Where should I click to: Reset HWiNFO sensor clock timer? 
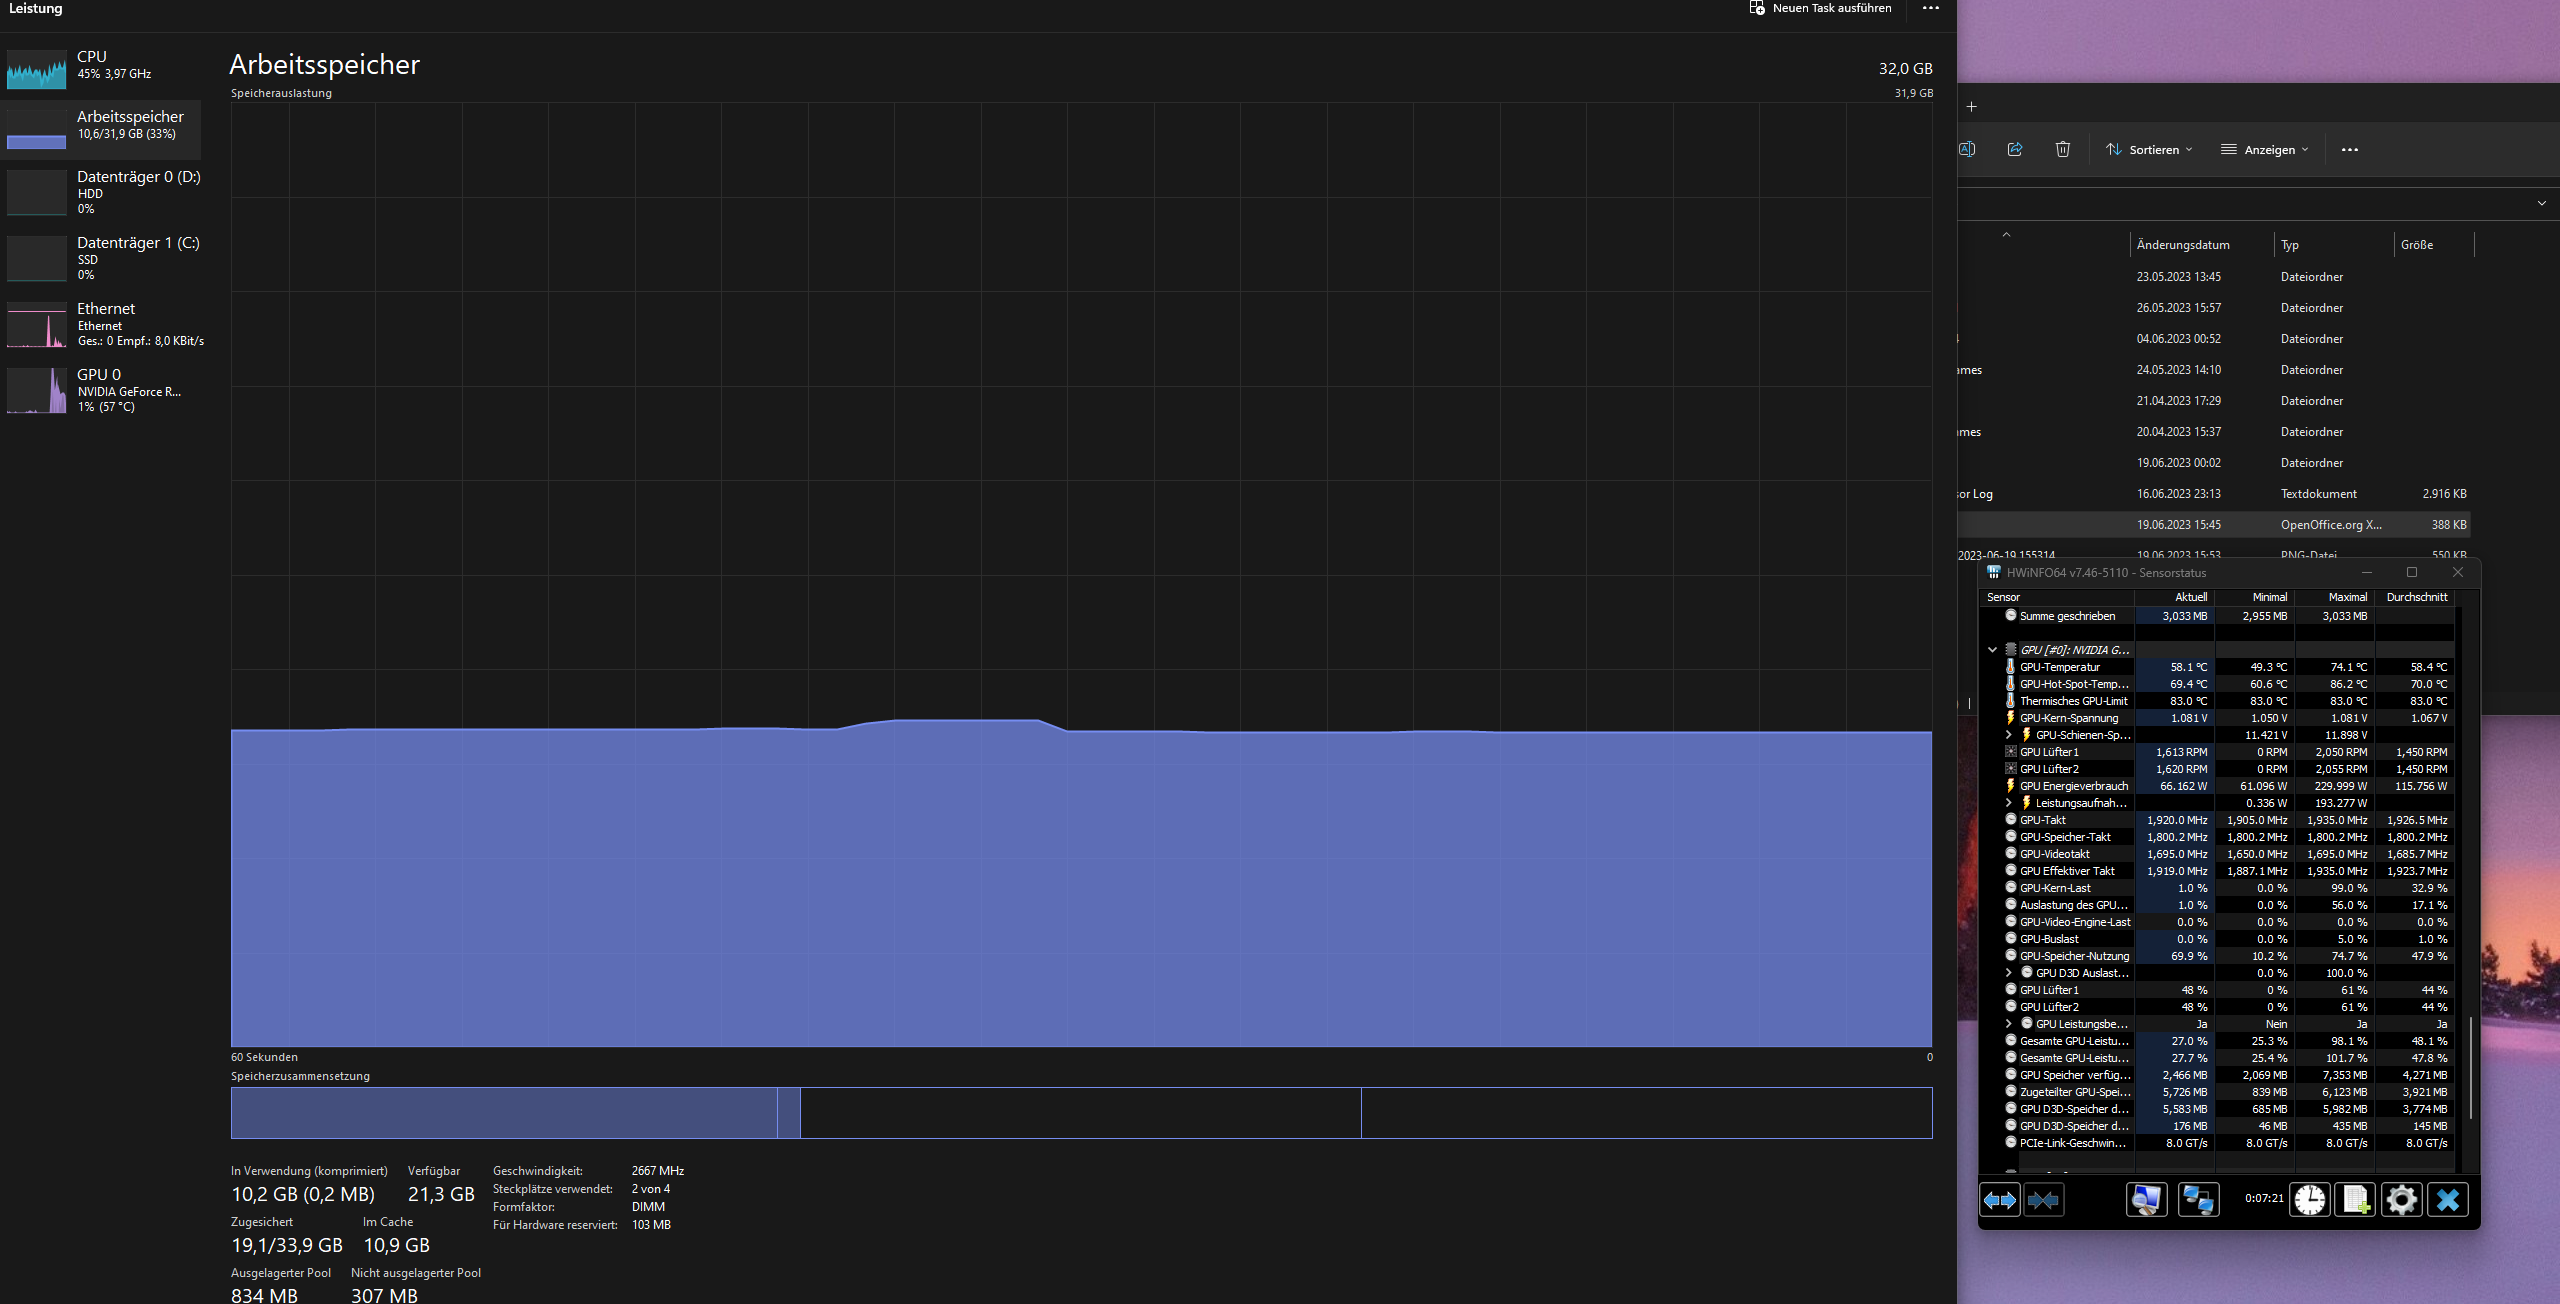point(2310,1199)
